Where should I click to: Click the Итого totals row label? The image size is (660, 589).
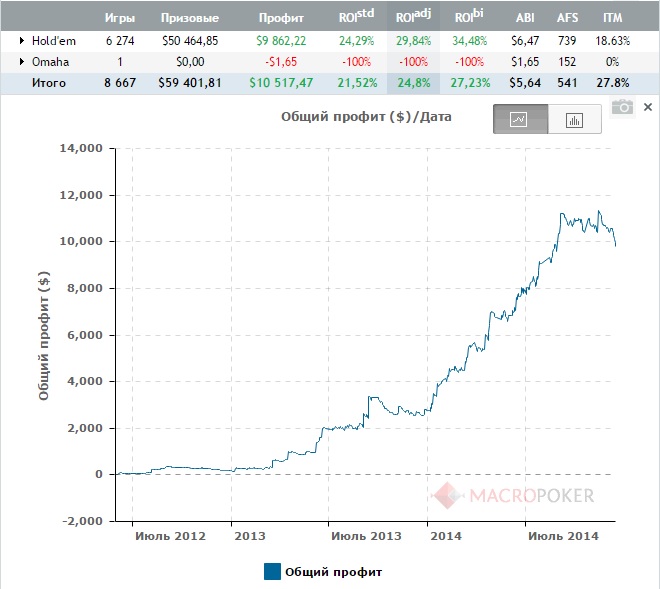point(47,83)
